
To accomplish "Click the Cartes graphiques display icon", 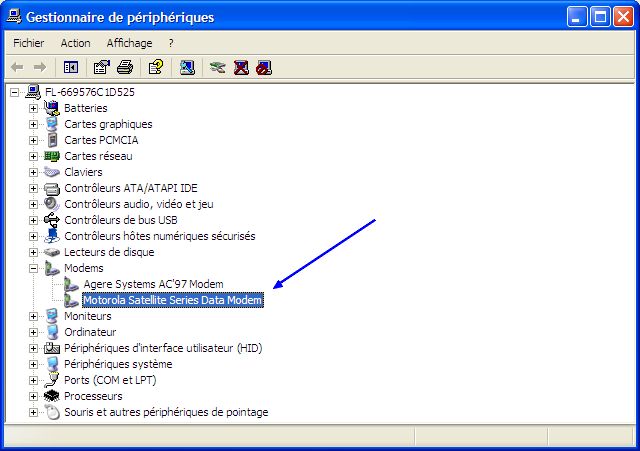I will point(52,124).
